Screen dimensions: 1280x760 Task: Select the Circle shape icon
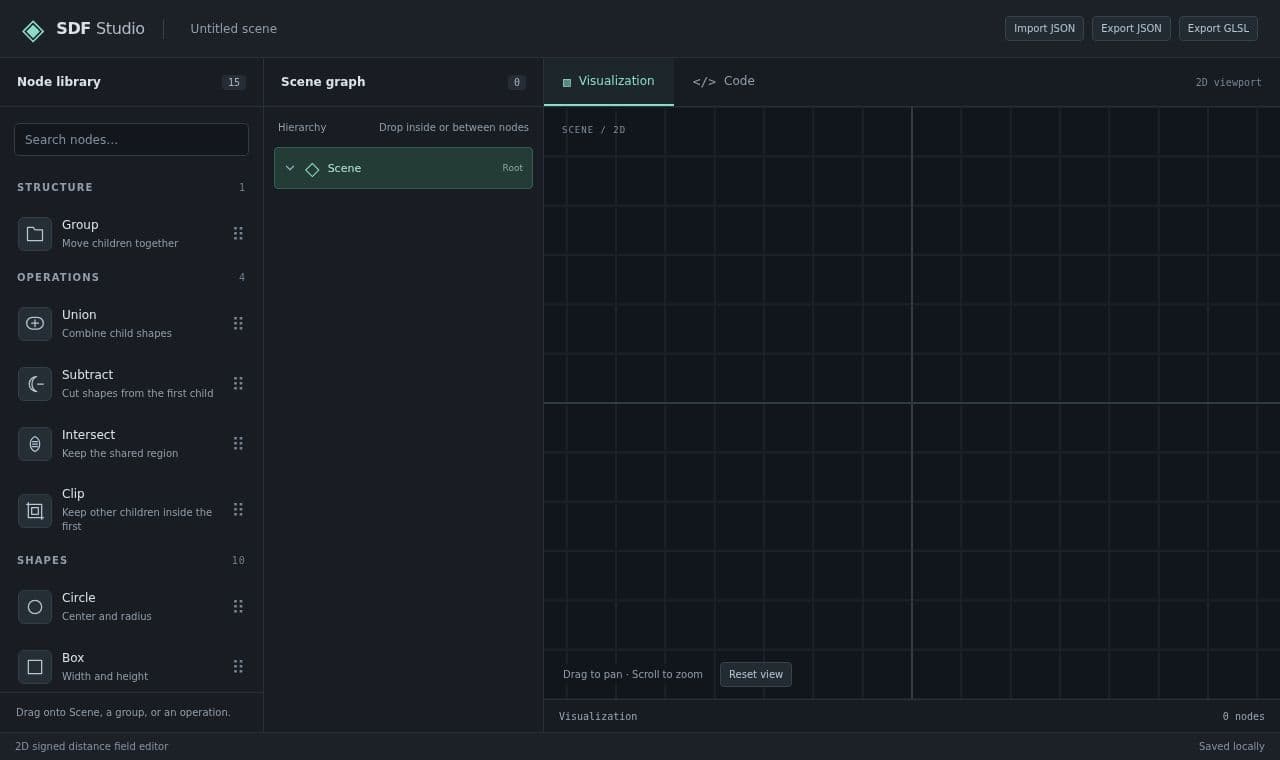pyautogui.click(x=35, y=607)
